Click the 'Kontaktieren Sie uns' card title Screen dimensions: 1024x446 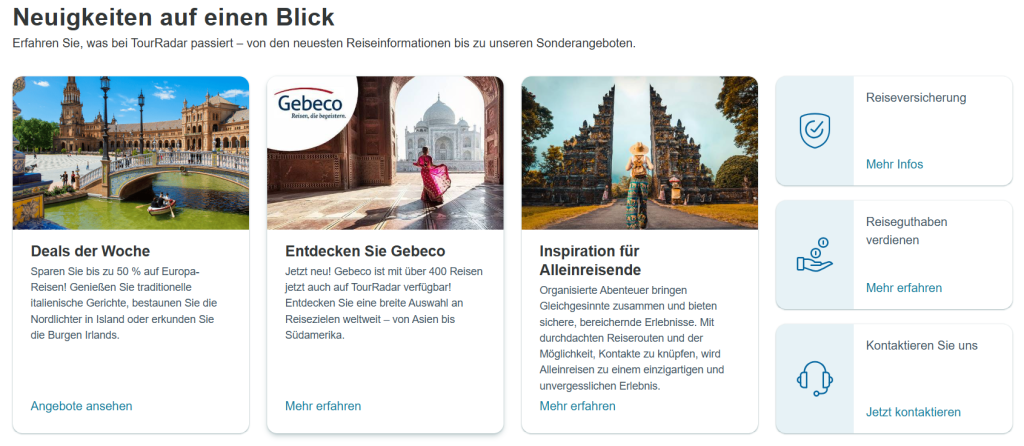(921, 345)
